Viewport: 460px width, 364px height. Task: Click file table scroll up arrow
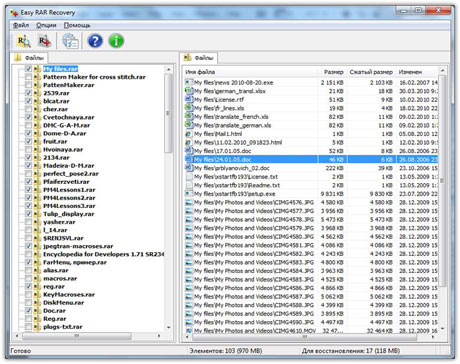[x=442, y=70]
